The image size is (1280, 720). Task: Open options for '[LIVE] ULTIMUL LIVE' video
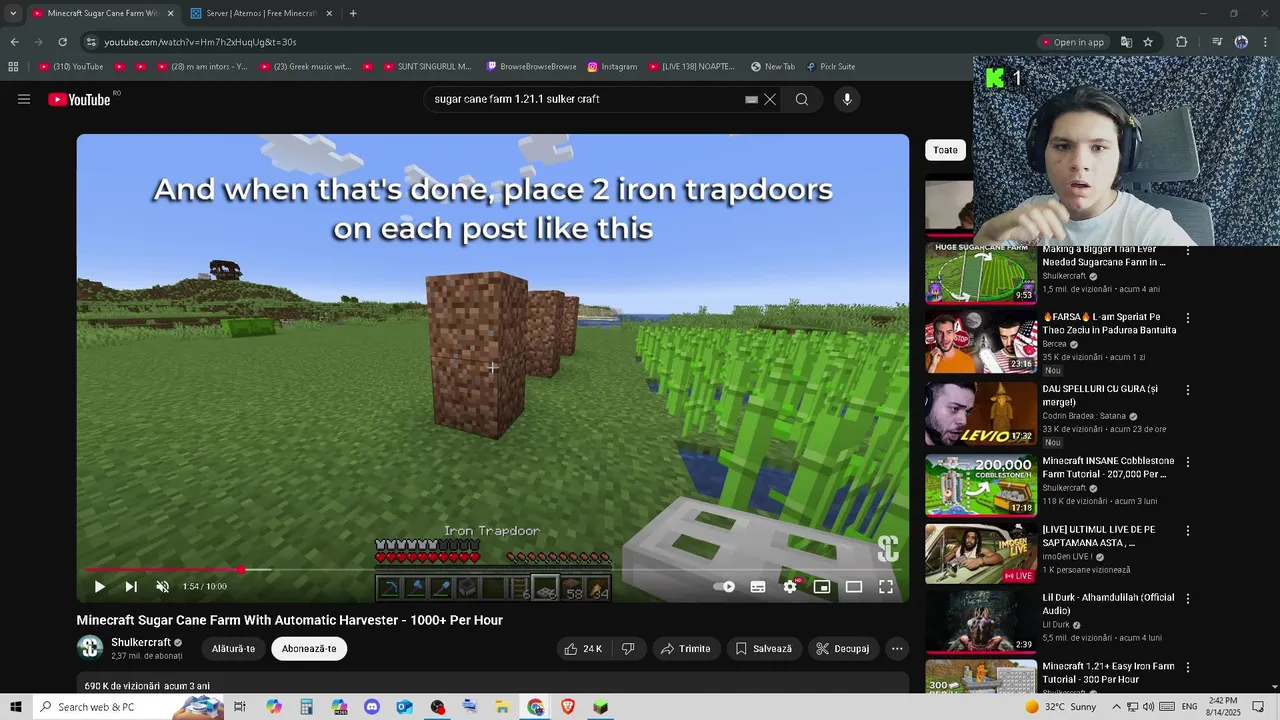[1188, 531]
